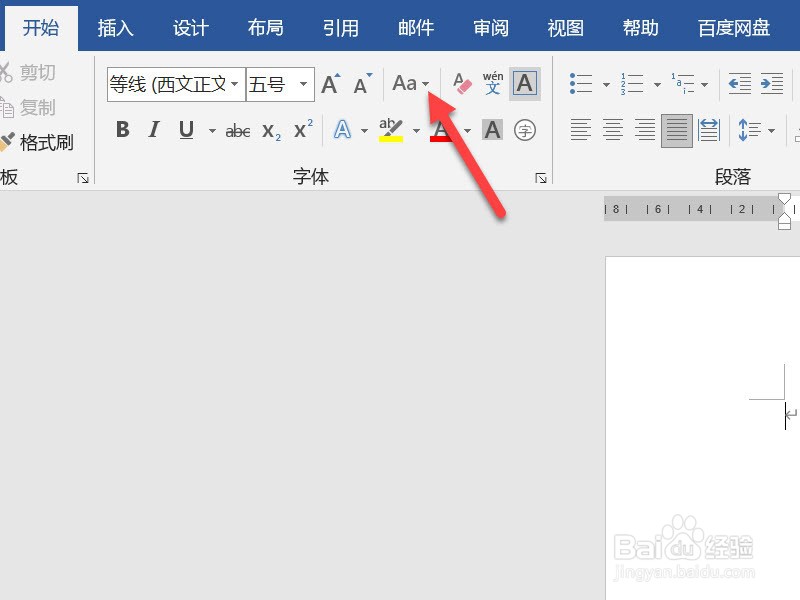Toggle strikethrough abc formatting
Screen dimensions: 800x600
238,131
